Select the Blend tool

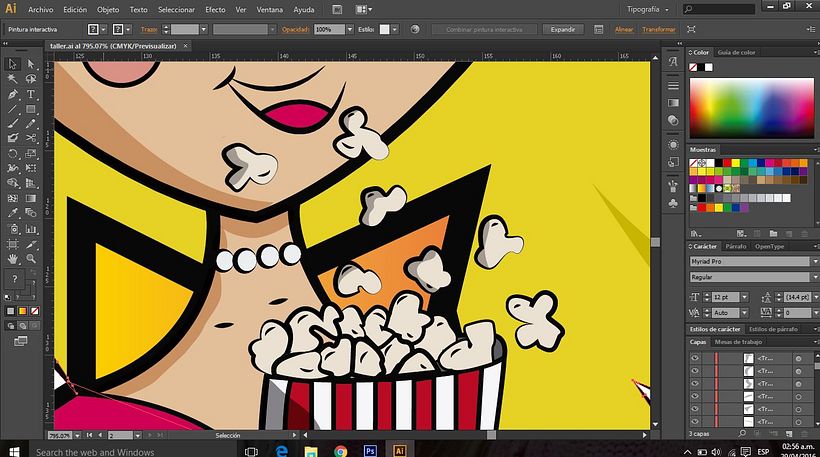pyautogui.click(x=31, y=213)
